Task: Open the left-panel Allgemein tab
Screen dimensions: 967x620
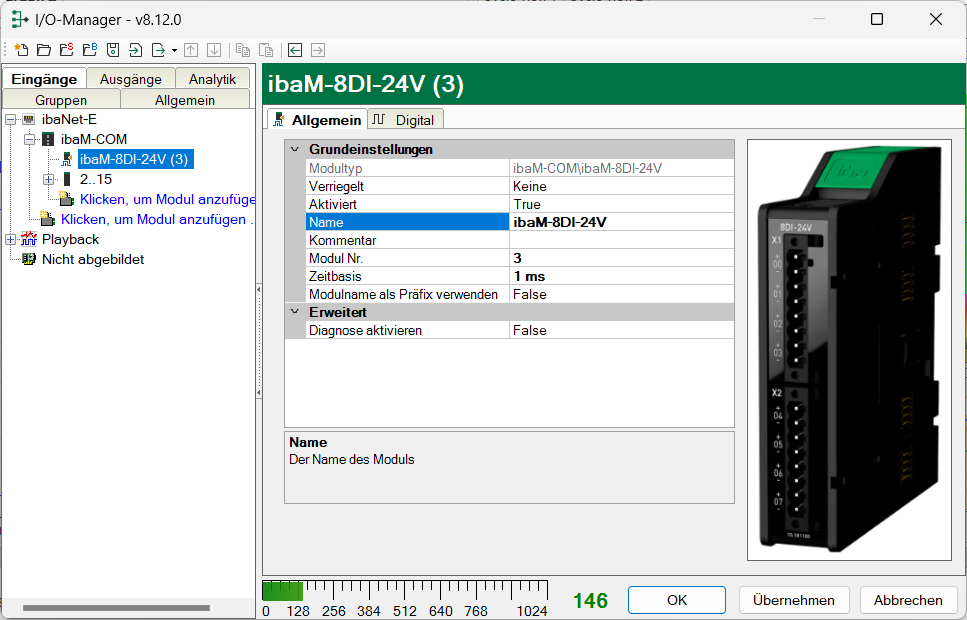Action: 184,100
